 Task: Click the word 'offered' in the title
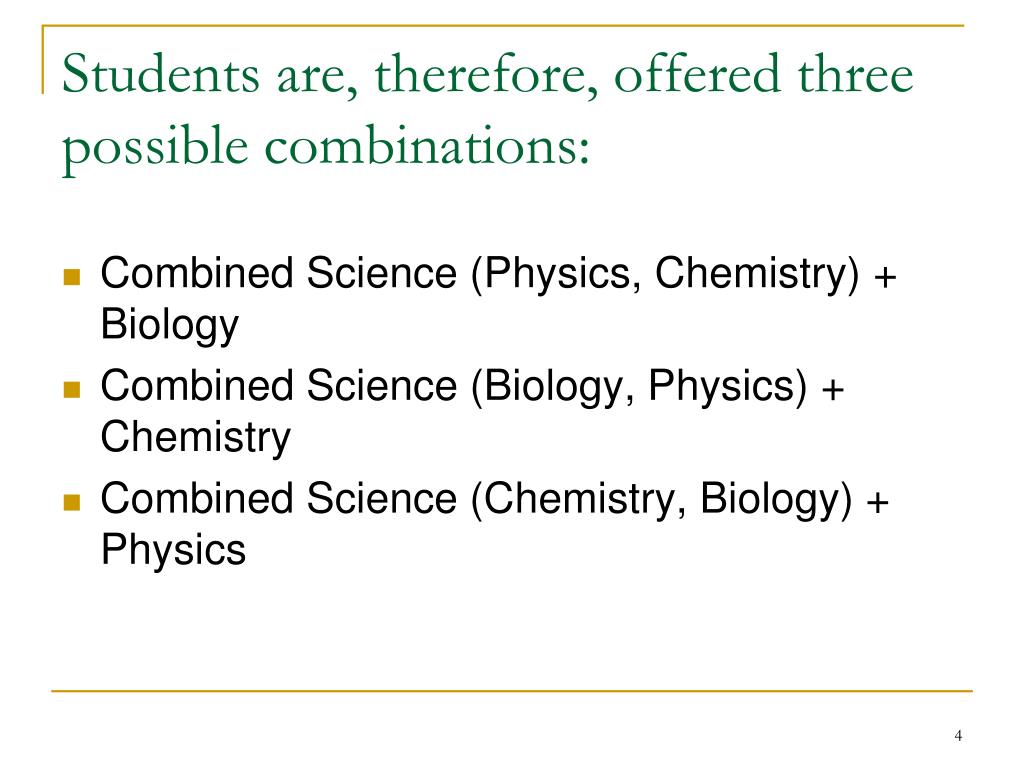click(697, 74)
